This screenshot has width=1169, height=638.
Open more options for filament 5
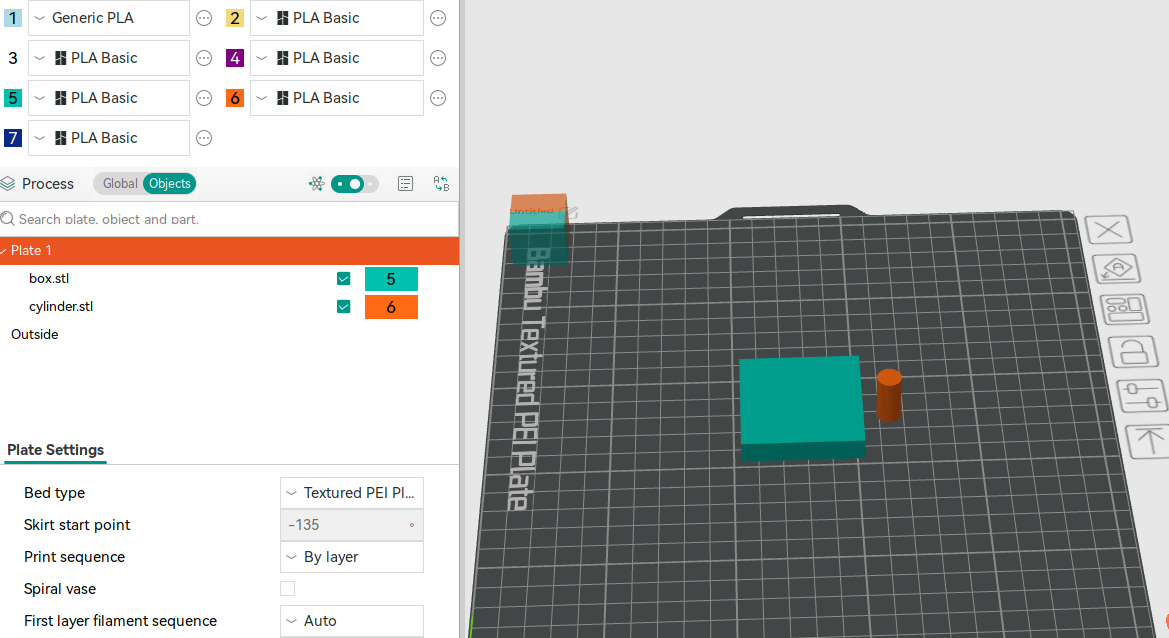tap(204, 98)
